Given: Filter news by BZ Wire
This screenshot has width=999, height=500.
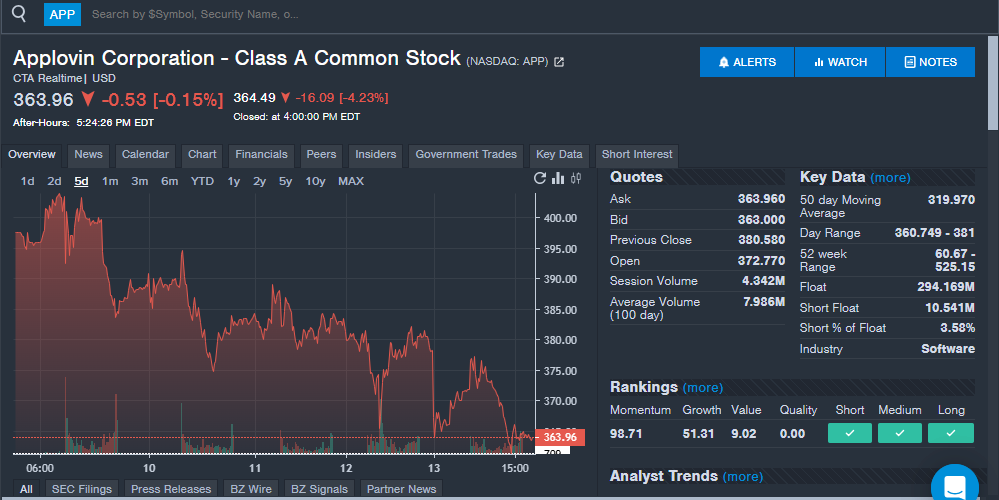Looking at the screenshot, I should pos(251,489).
